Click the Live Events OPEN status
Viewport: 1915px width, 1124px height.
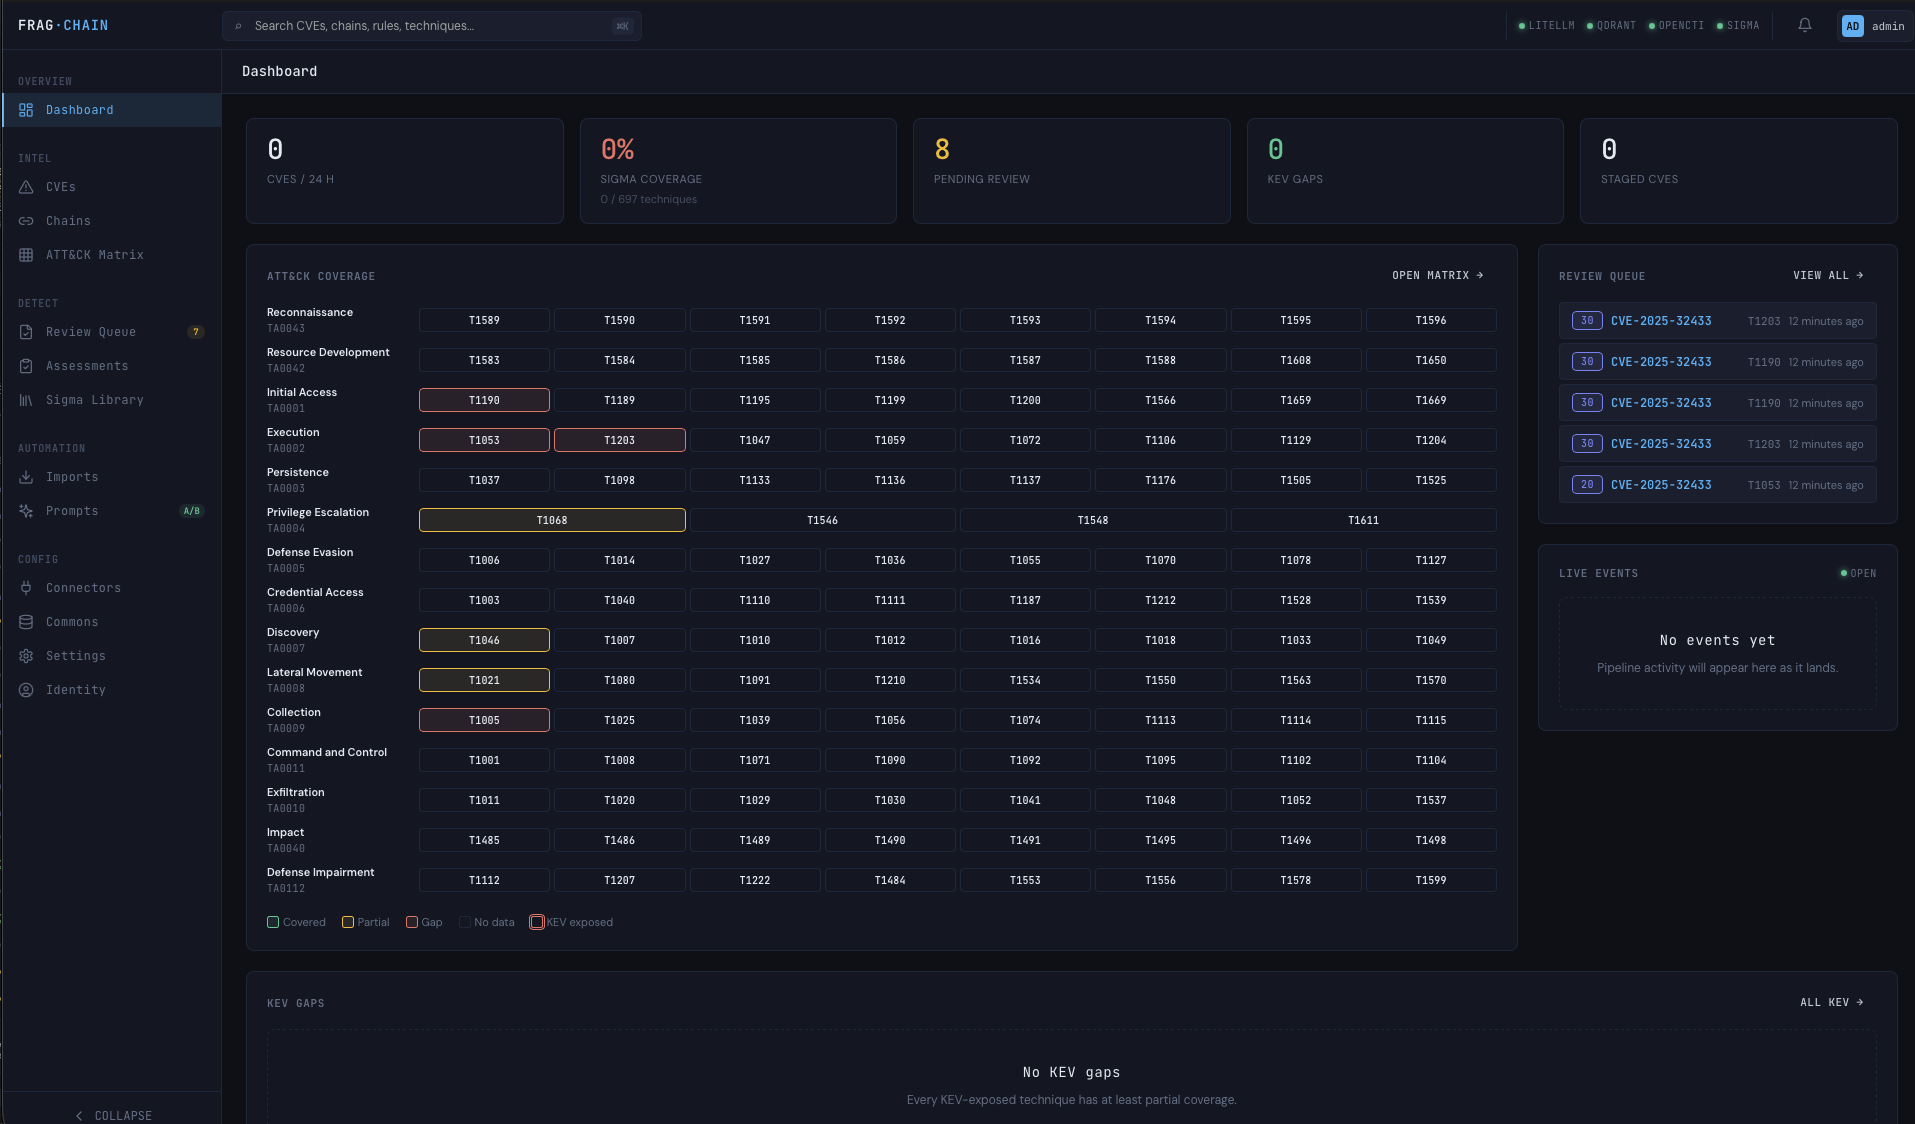1858,573
